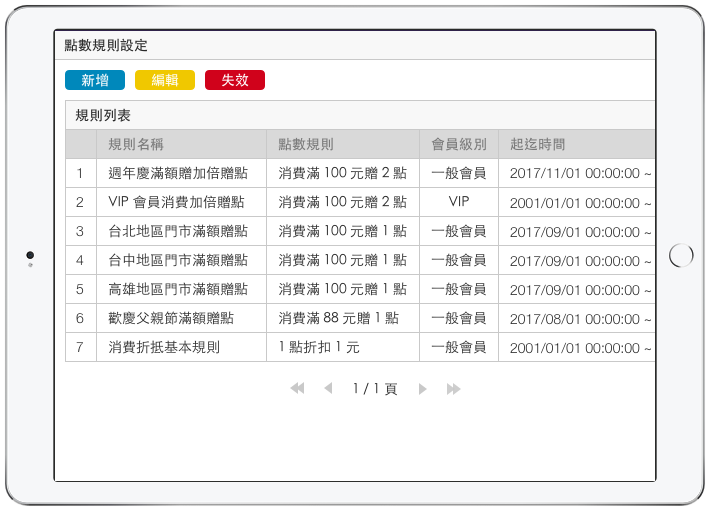Click the red 失效 button
Viewport: 710px width, 510px height.
click(235, 81)
